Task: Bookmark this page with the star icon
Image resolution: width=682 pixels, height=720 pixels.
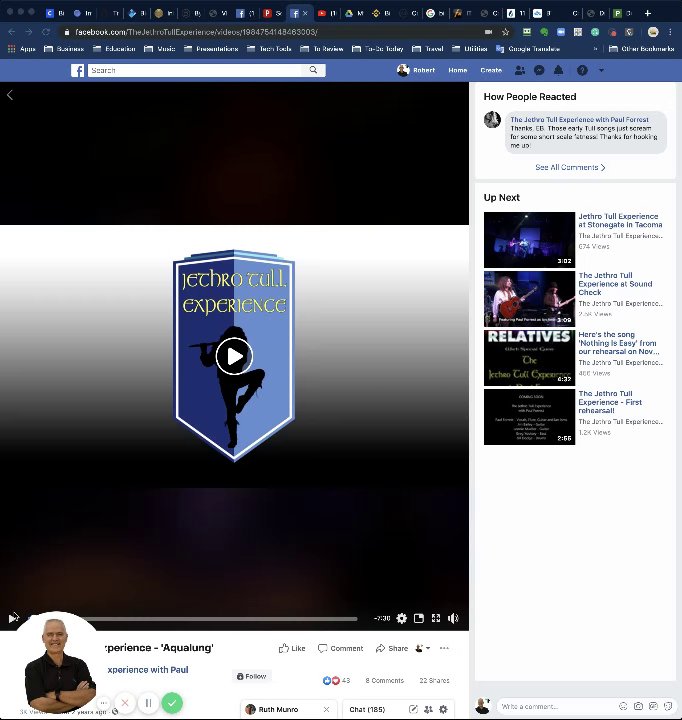Action: coord(506,32)
